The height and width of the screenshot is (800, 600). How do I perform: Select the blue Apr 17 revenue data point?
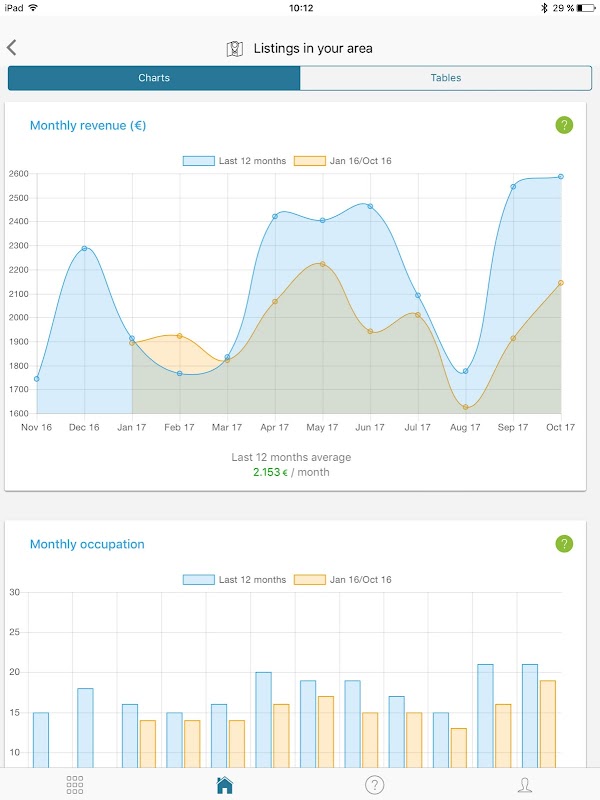coord(275,216)
